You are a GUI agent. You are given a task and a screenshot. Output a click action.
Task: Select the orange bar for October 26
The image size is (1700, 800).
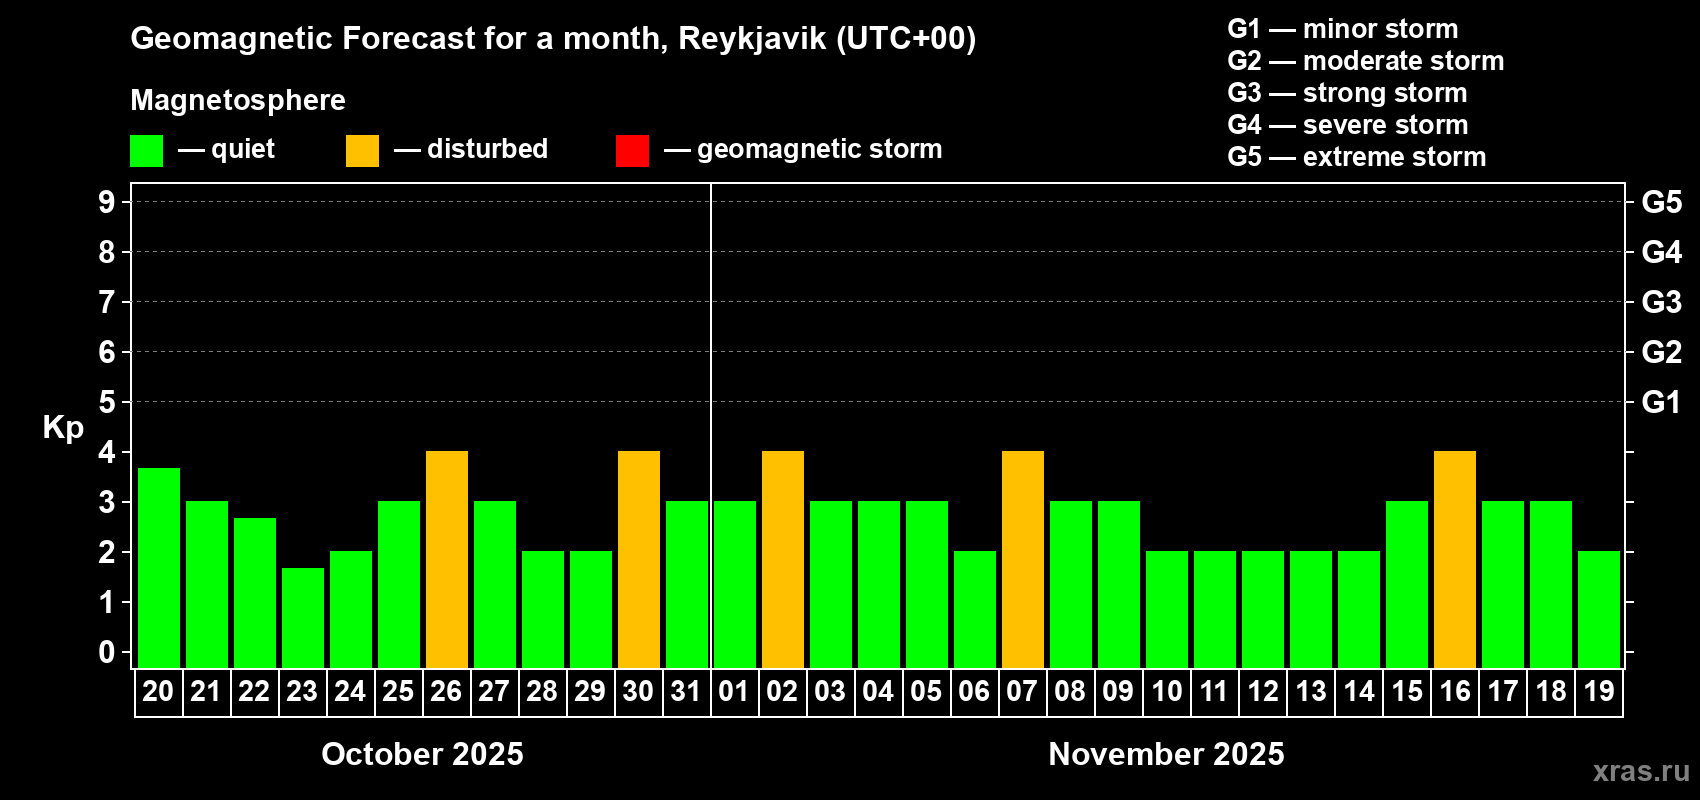click(447, 560)
